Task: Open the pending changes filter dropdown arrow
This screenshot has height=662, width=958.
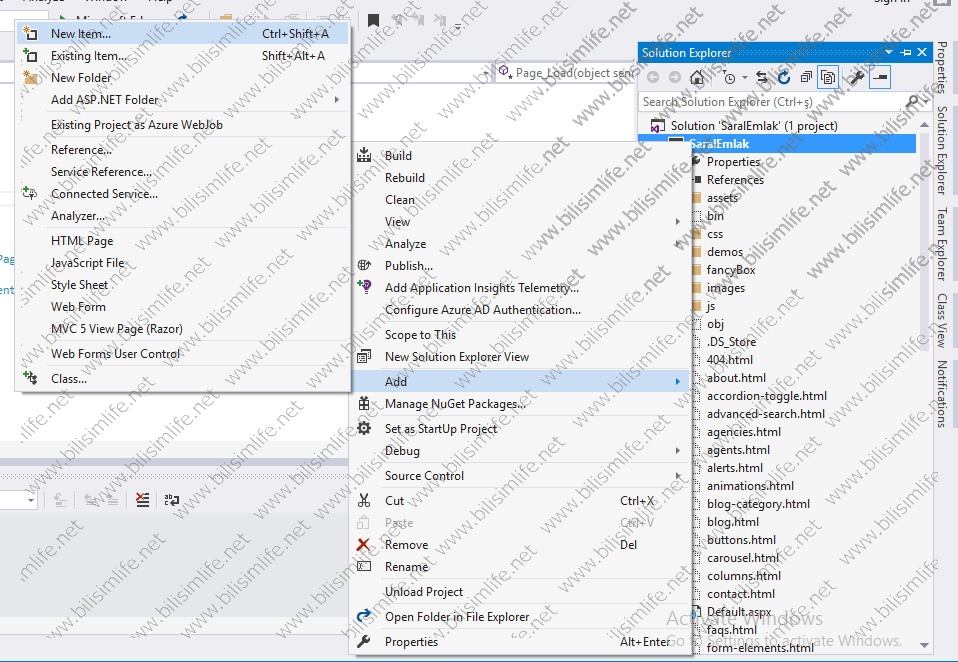Action: 744,78
